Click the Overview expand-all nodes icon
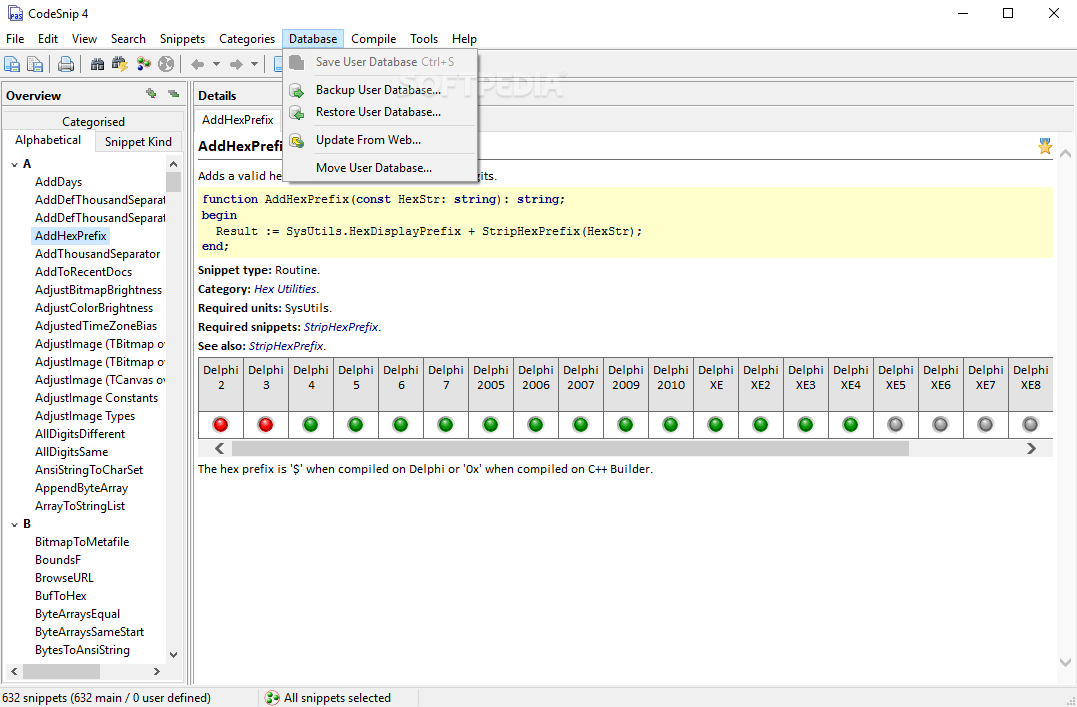1077x707 pixels. 151,94
